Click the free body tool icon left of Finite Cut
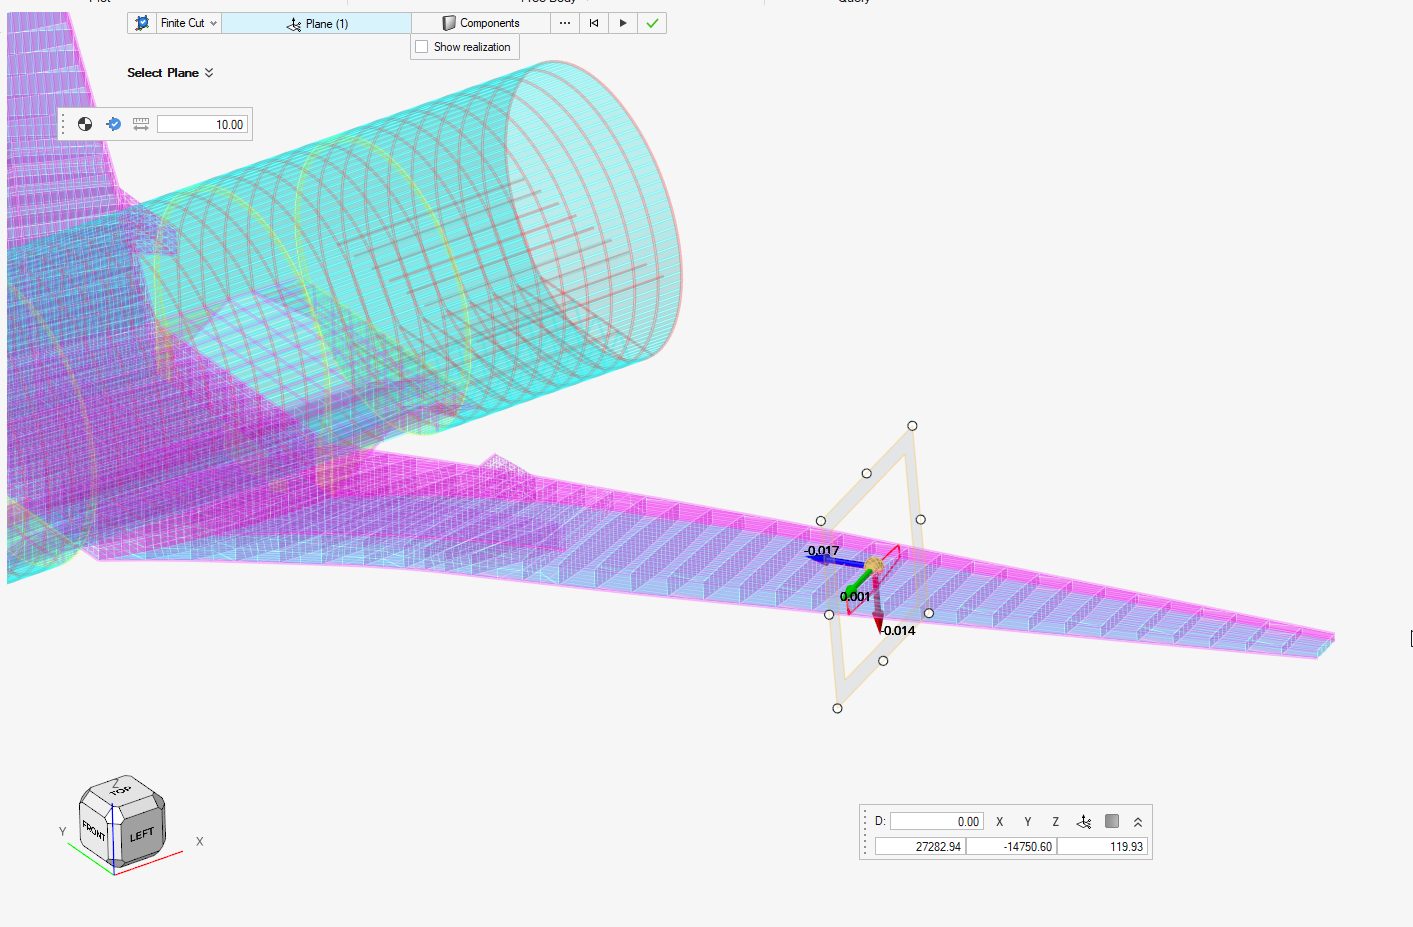The width and height of the screenshot is (1413, 927). click(x=142, y=23)
